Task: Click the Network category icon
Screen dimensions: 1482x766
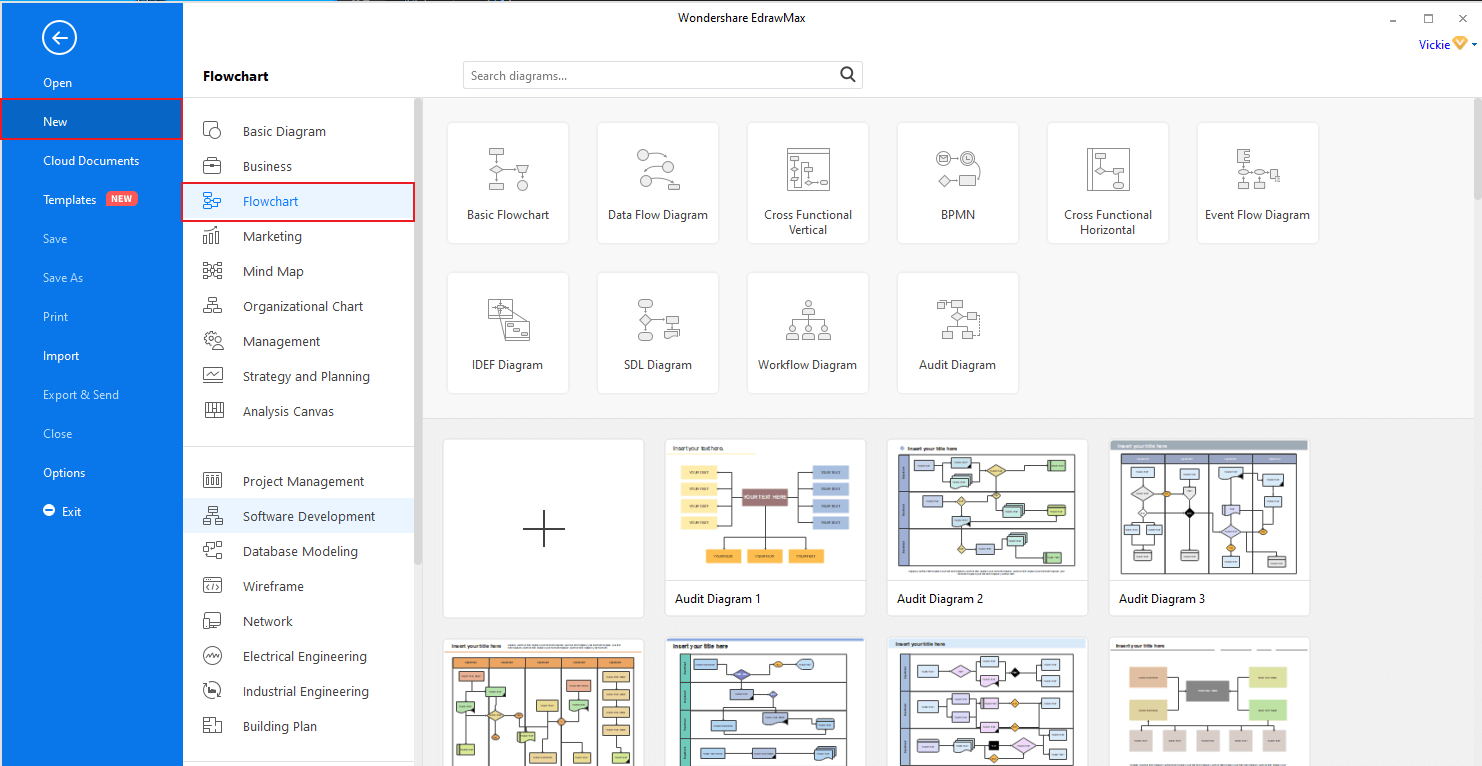Action: point(212,621)
